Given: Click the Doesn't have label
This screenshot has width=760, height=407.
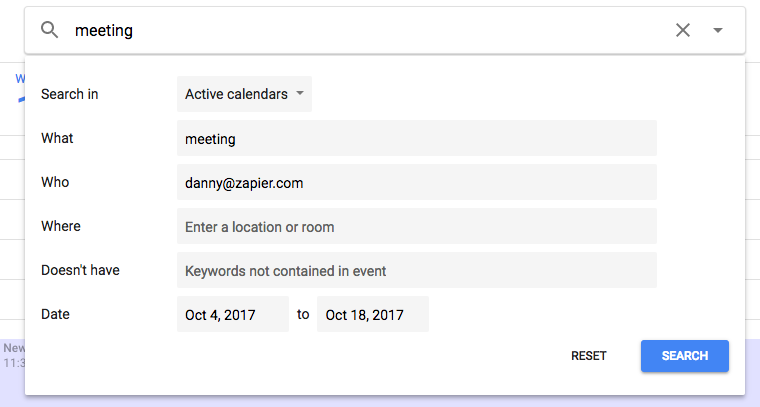Looking at the screenshot, I should 80,270.
